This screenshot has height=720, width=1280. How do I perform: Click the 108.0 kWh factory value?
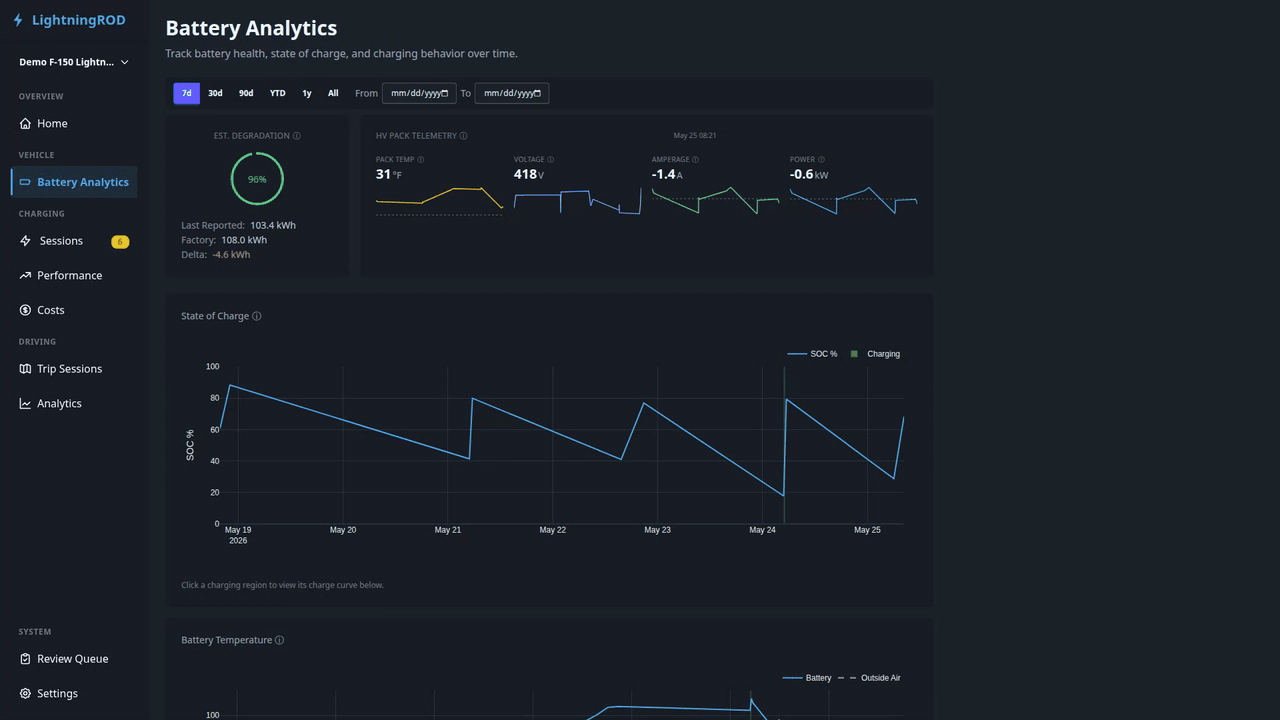coord(244,240)
